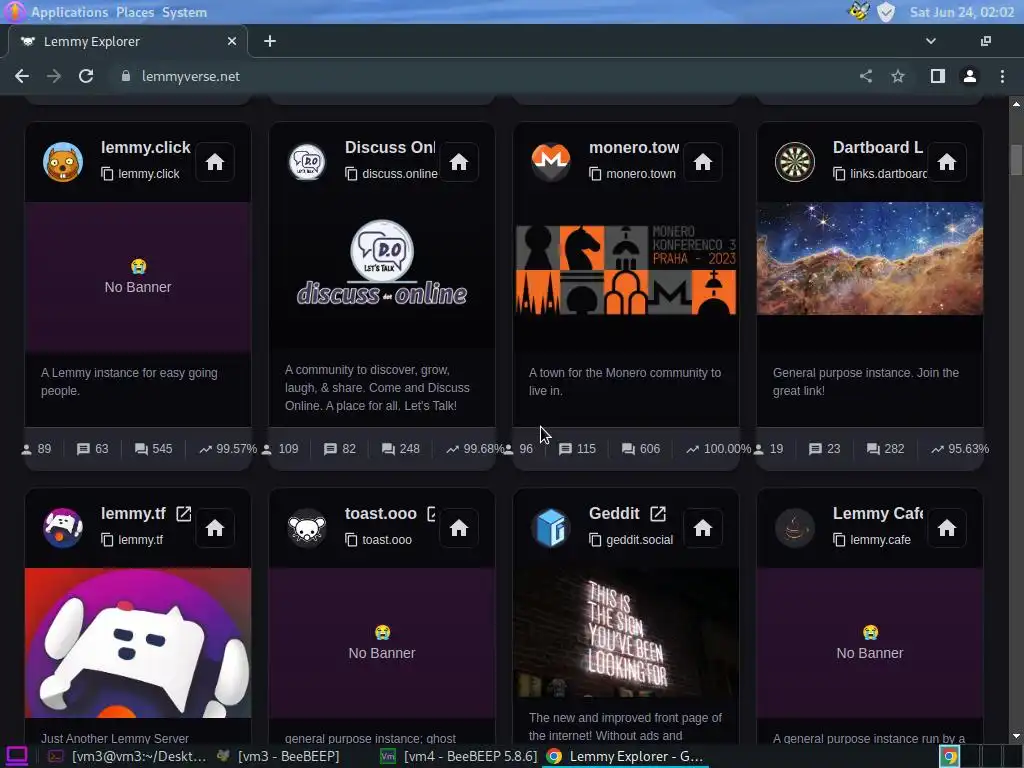Copy the links.dartboard domain via copy icon
This screenshot has width=1024, height=768.
[x=839, y=174]
